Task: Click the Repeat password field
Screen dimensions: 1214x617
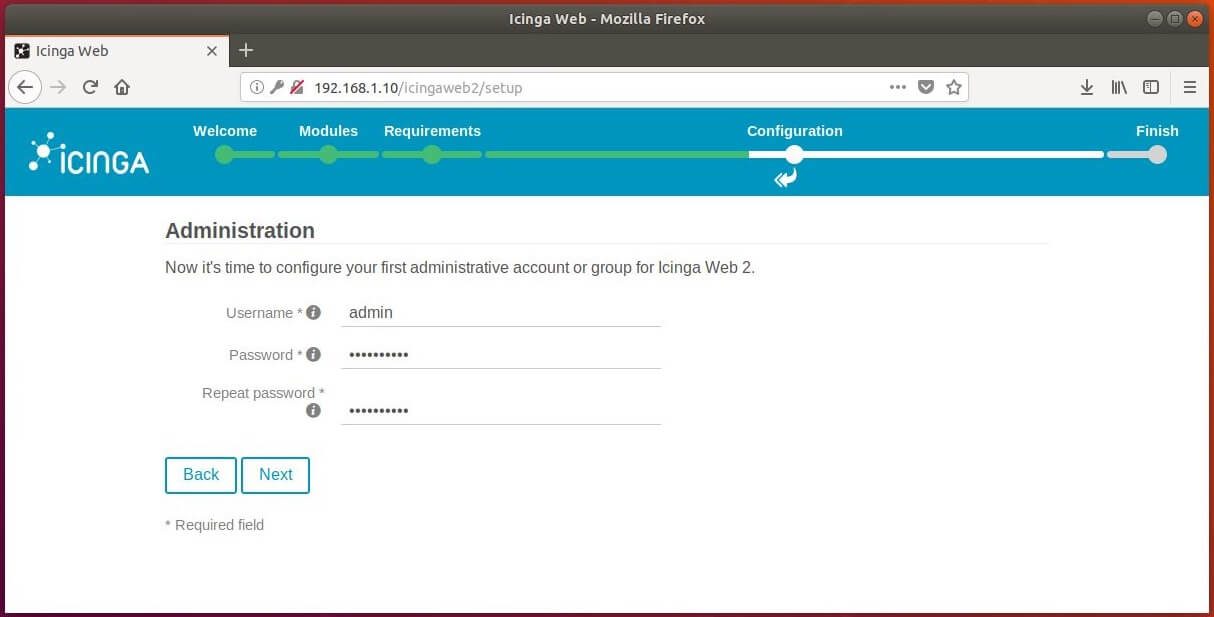Action: click(x=500, y=410)
